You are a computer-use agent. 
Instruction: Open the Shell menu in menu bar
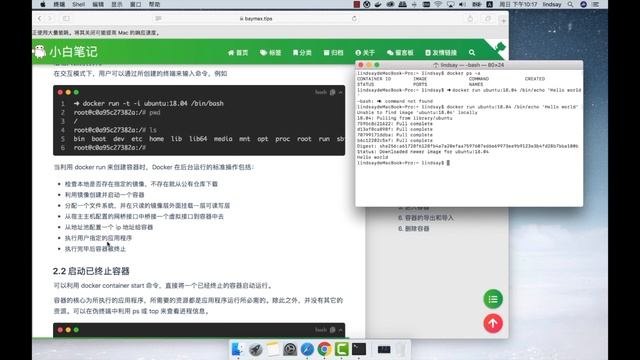click(x=78, y=4)
